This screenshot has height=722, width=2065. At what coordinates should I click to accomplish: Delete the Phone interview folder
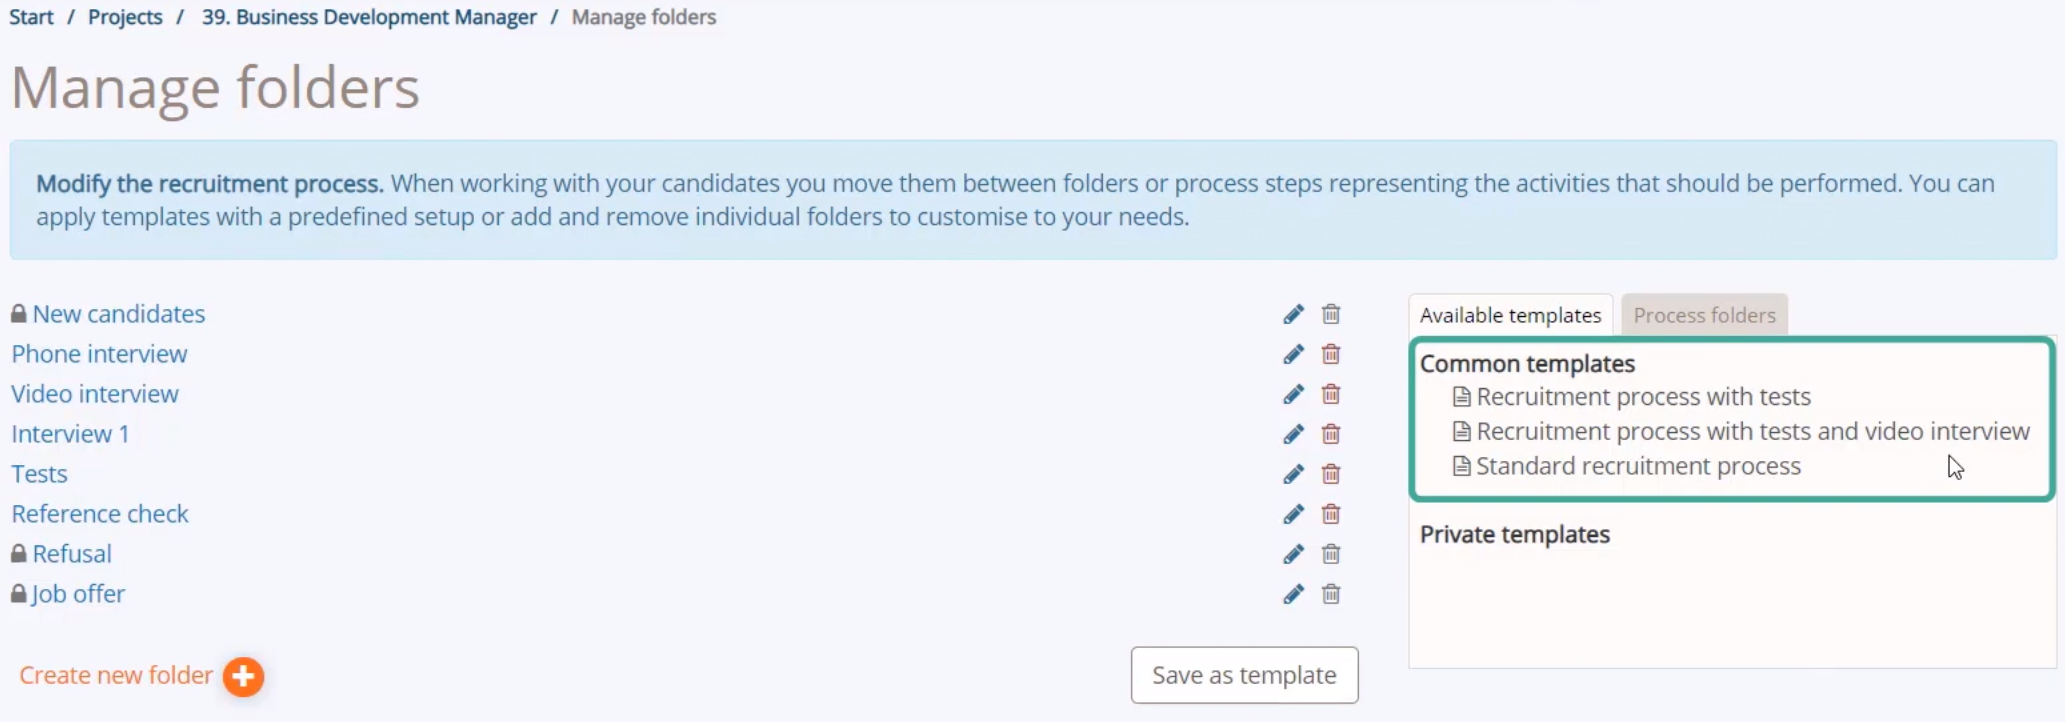tap(1331, 354)
